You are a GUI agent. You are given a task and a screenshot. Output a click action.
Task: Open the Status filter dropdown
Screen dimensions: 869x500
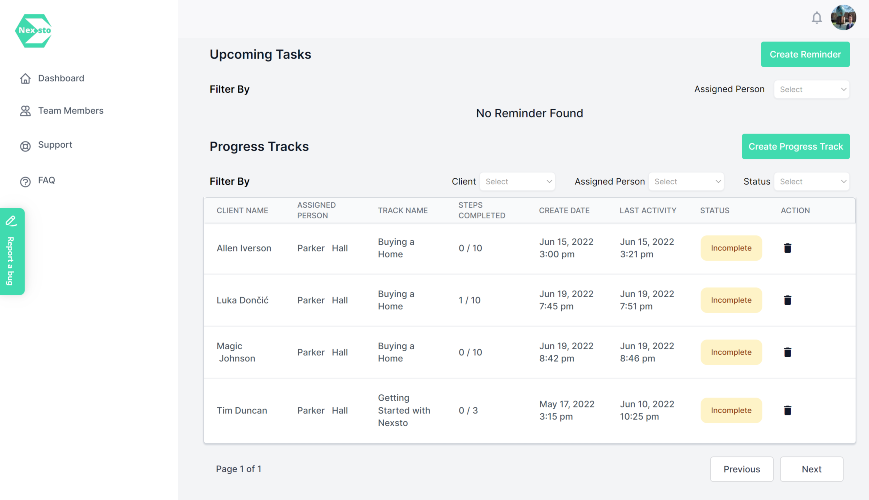812,182
